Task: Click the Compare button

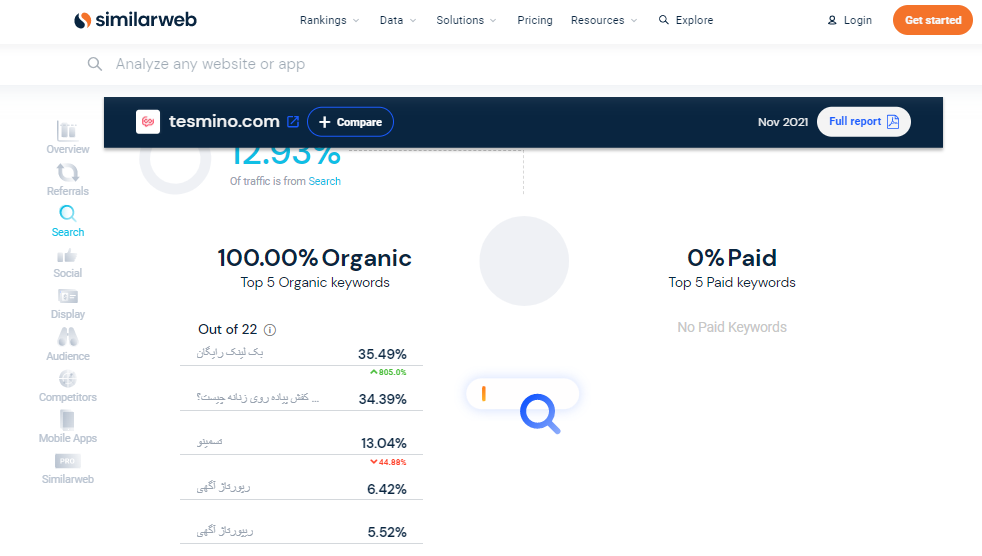Action: pyautogui.click(x=350, y=121)
